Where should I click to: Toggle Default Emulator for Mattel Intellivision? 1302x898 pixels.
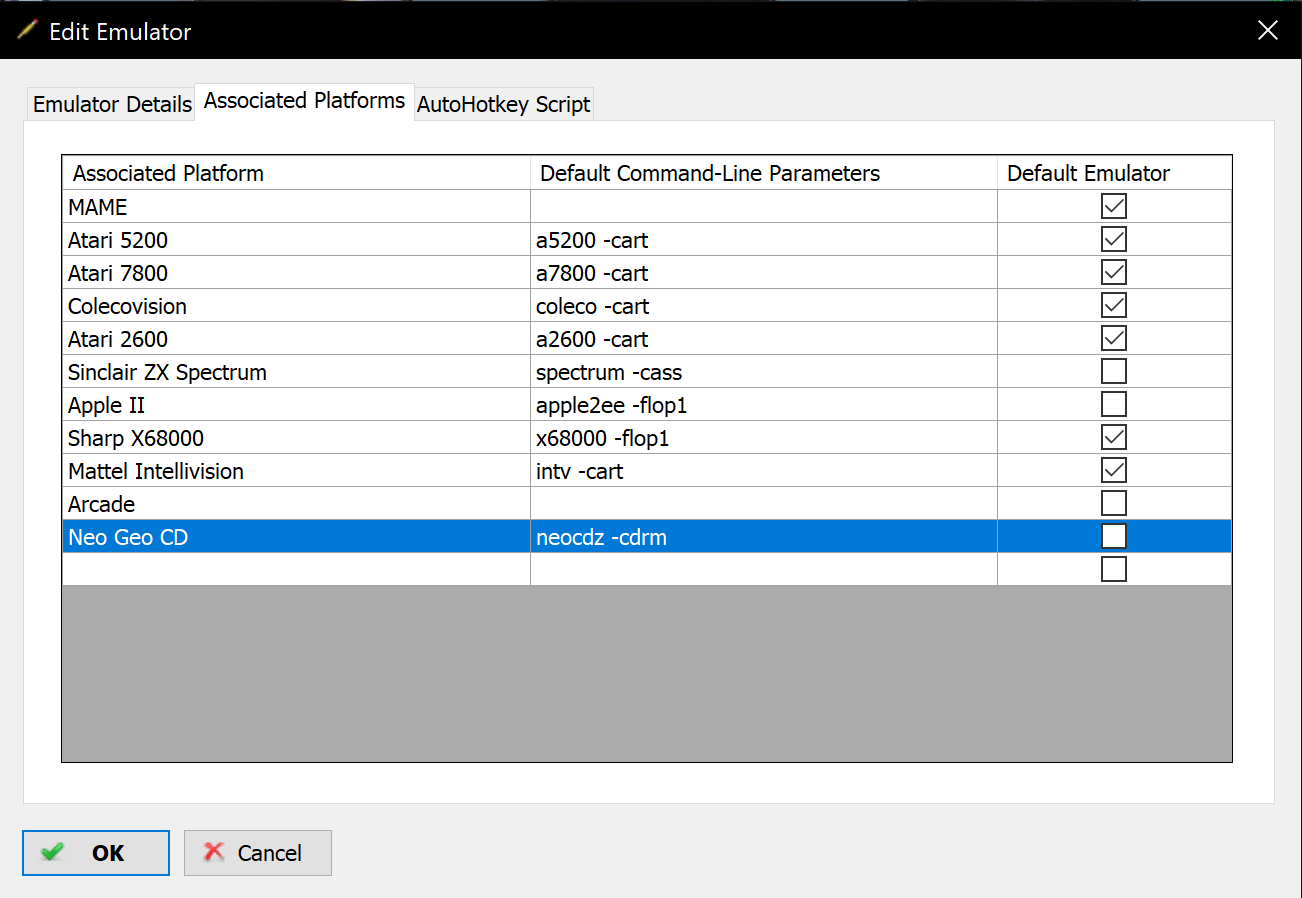1113,470
